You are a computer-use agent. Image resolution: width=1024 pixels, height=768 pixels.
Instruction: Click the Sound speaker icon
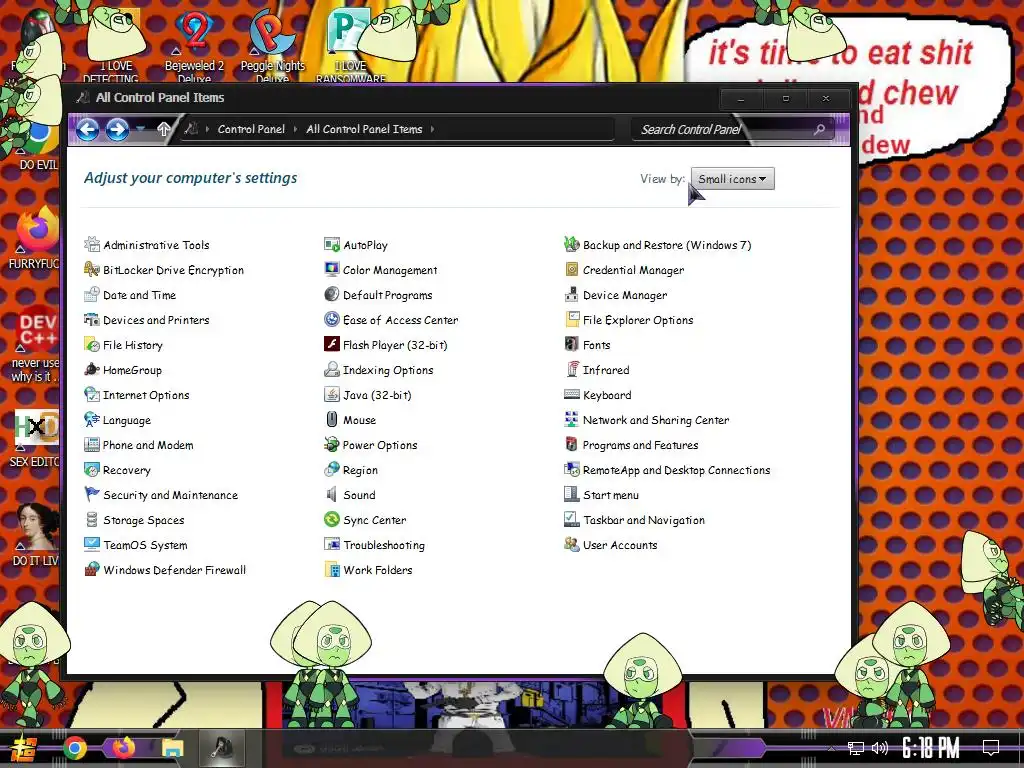332,495
